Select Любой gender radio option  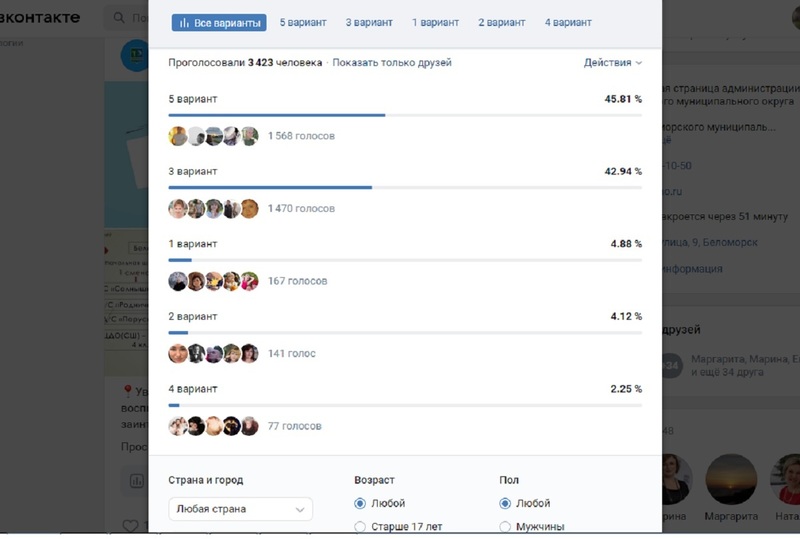(x=505, y=503)
